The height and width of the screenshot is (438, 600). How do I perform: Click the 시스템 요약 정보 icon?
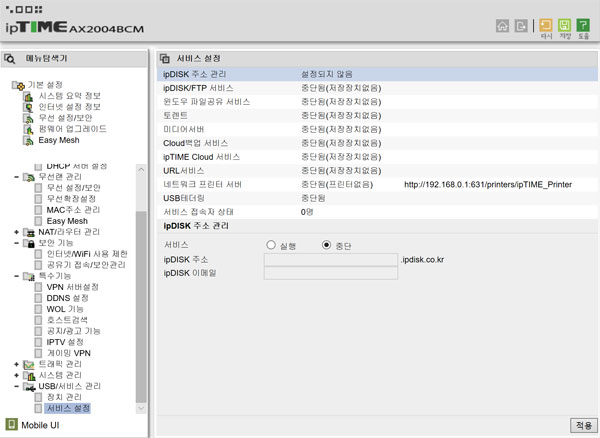[28, 96]
